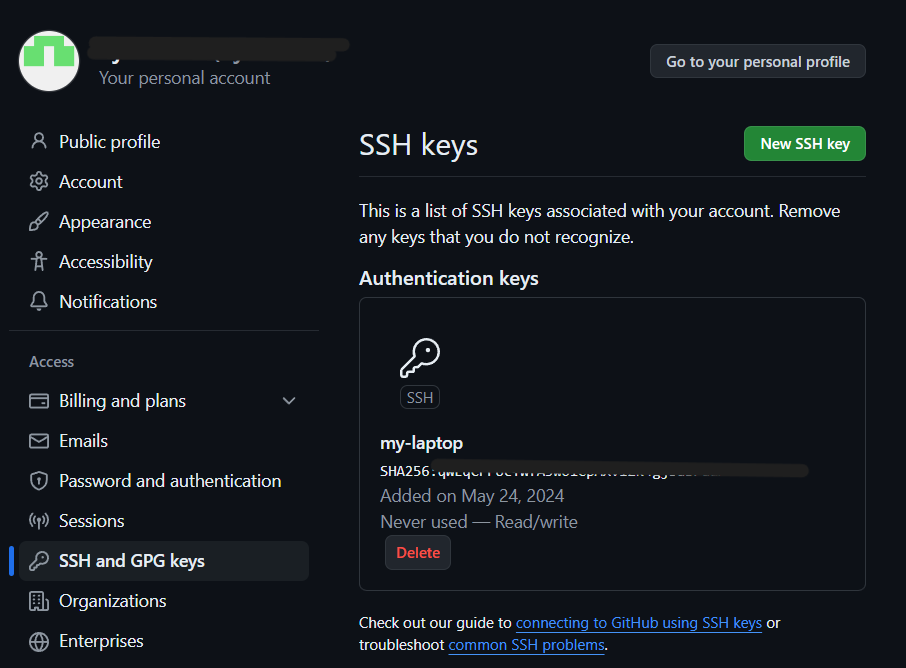The height and width of the screenshot is (668, 906).
Task: Open the connecting to GitHub using SSH guide
Action: point(638,622)
